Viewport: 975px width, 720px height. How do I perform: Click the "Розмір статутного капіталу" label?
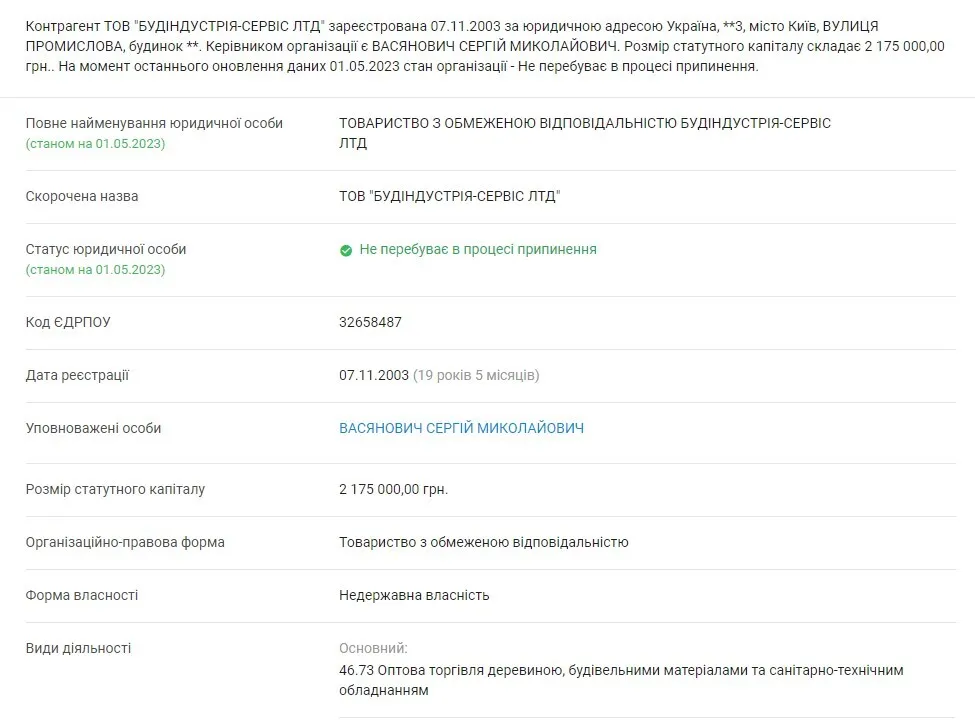pos(115,489)
